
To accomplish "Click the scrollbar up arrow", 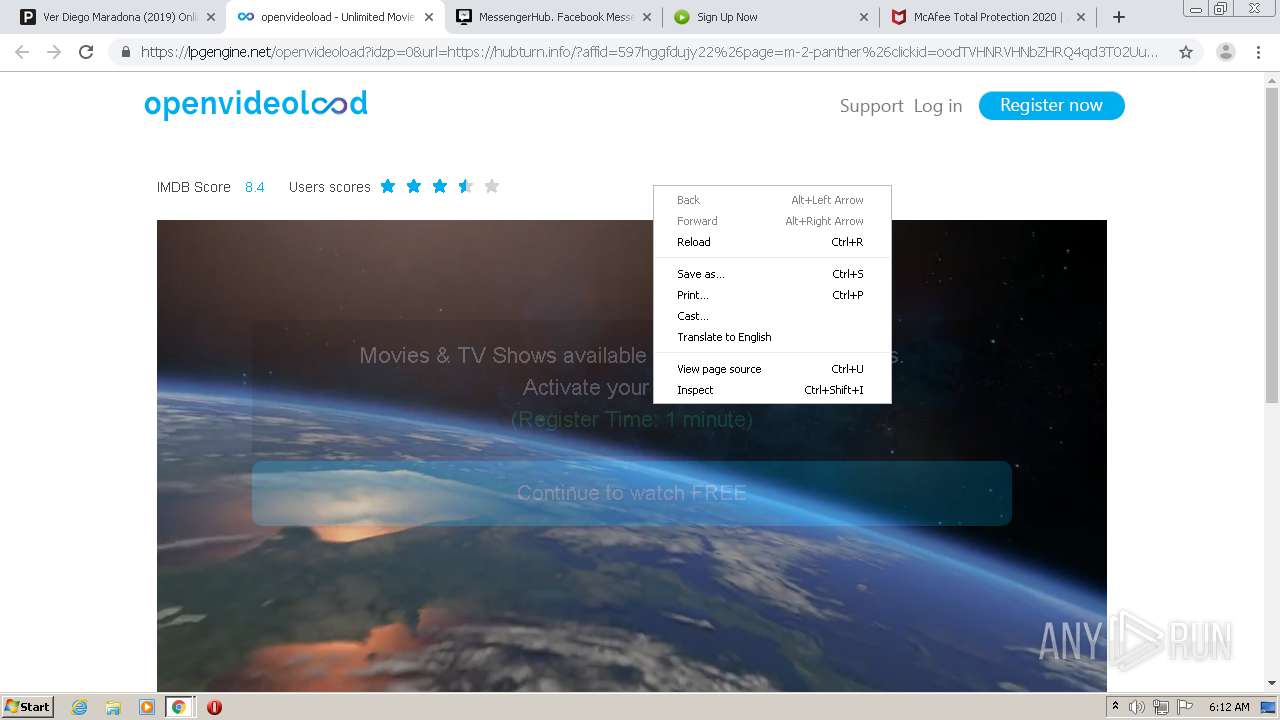I will [1272, 80].
